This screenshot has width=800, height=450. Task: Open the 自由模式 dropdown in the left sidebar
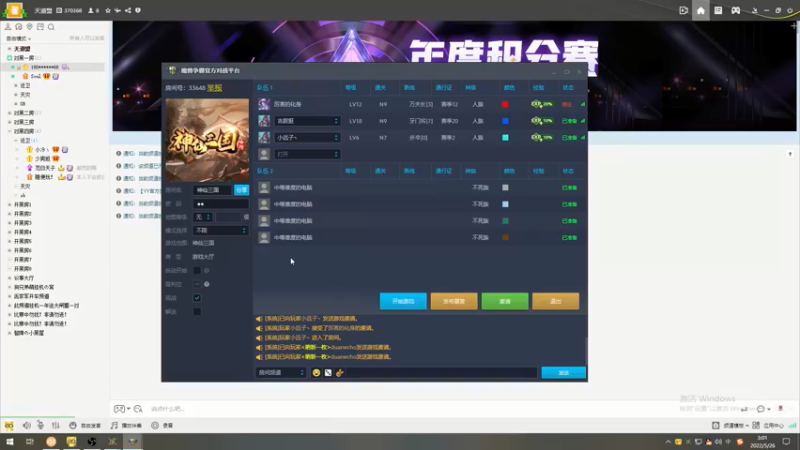point(18,39)
